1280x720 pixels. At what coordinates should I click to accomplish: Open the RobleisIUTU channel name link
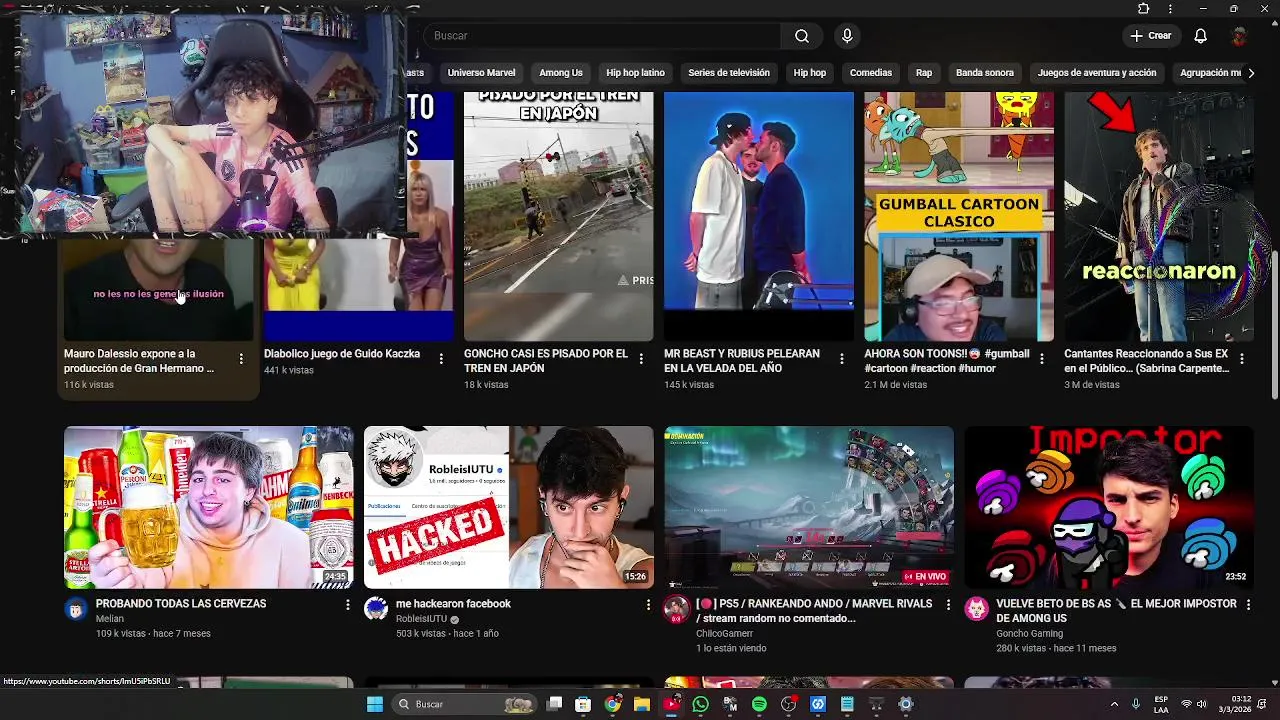coord(421,619)
